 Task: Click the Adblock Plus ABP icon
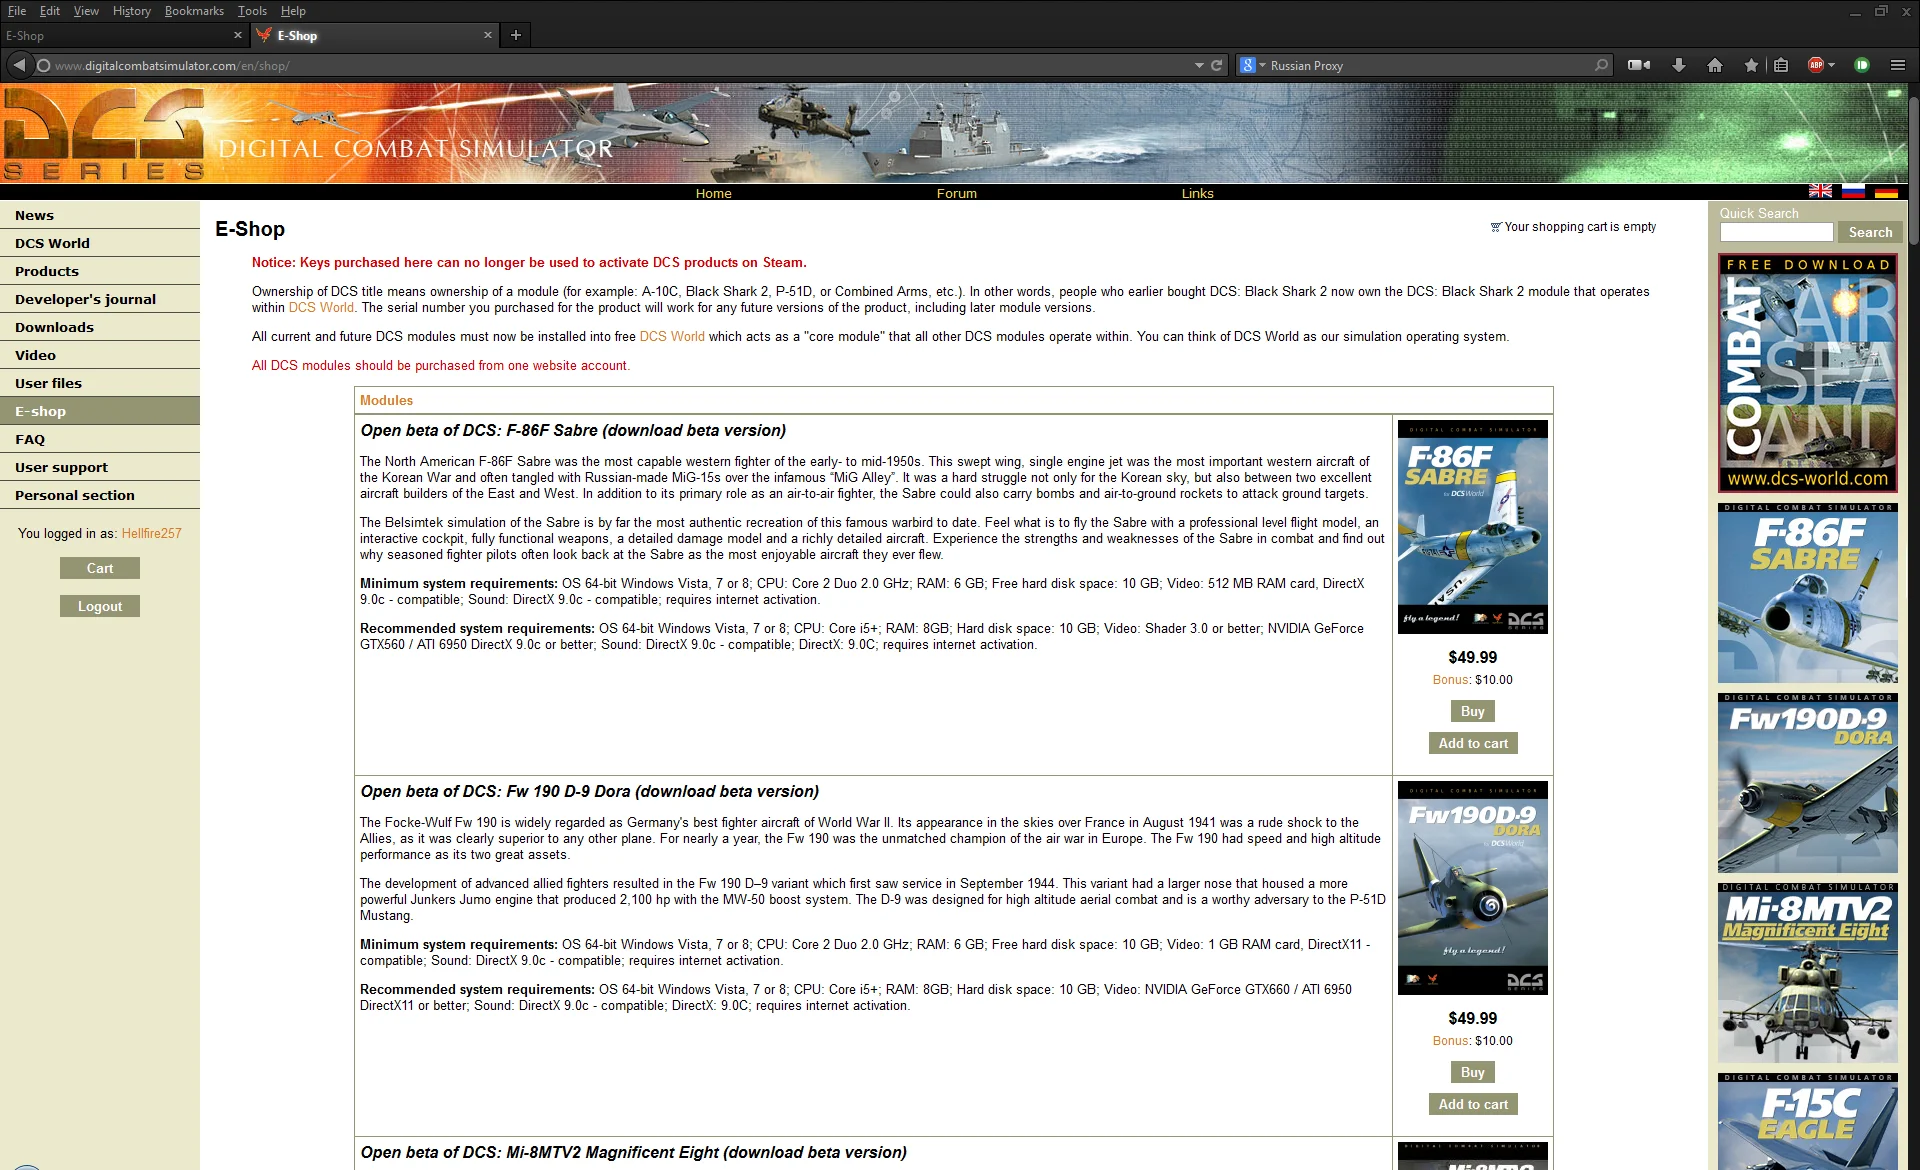coord(1816,65)
